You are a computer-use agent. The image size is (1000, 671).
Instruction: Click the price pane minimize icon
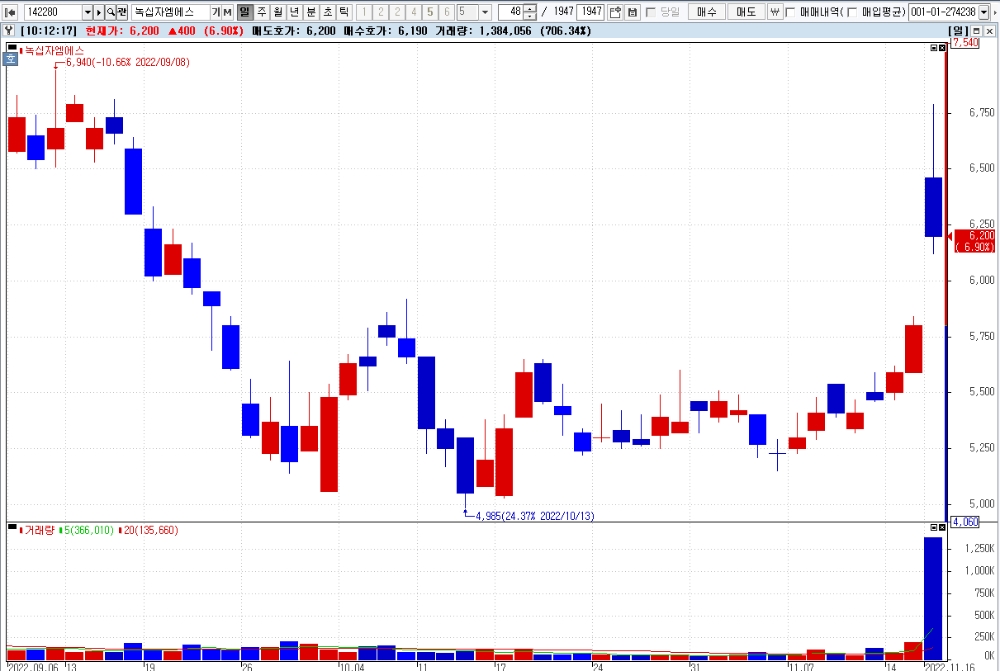coord(934,48)
